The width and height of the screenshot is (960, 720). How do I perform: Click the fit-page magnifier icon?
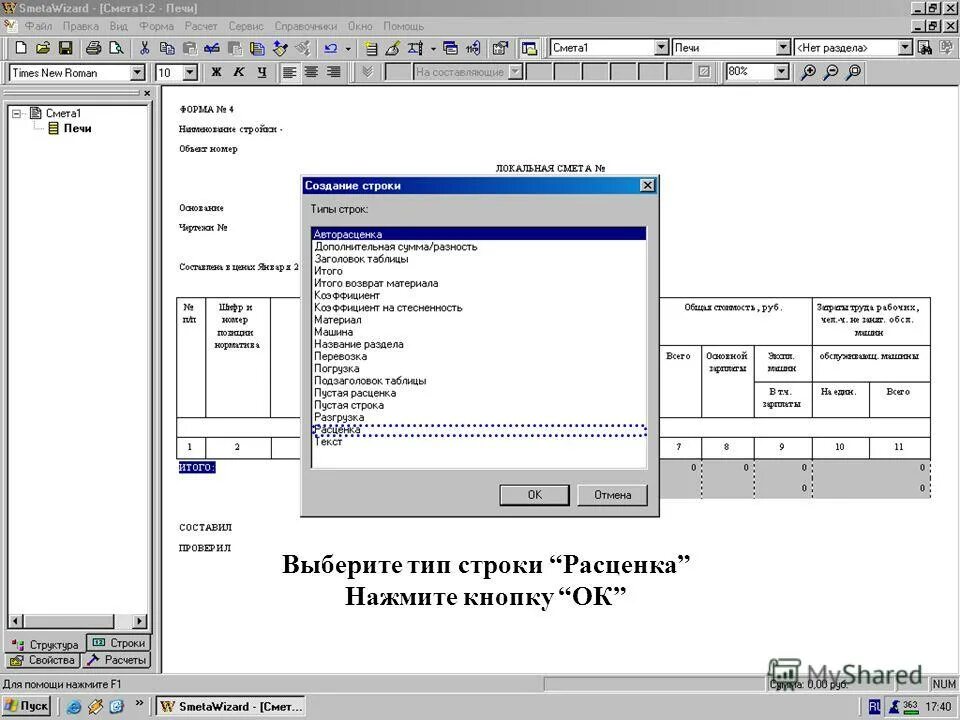click(x=853, y=72)
